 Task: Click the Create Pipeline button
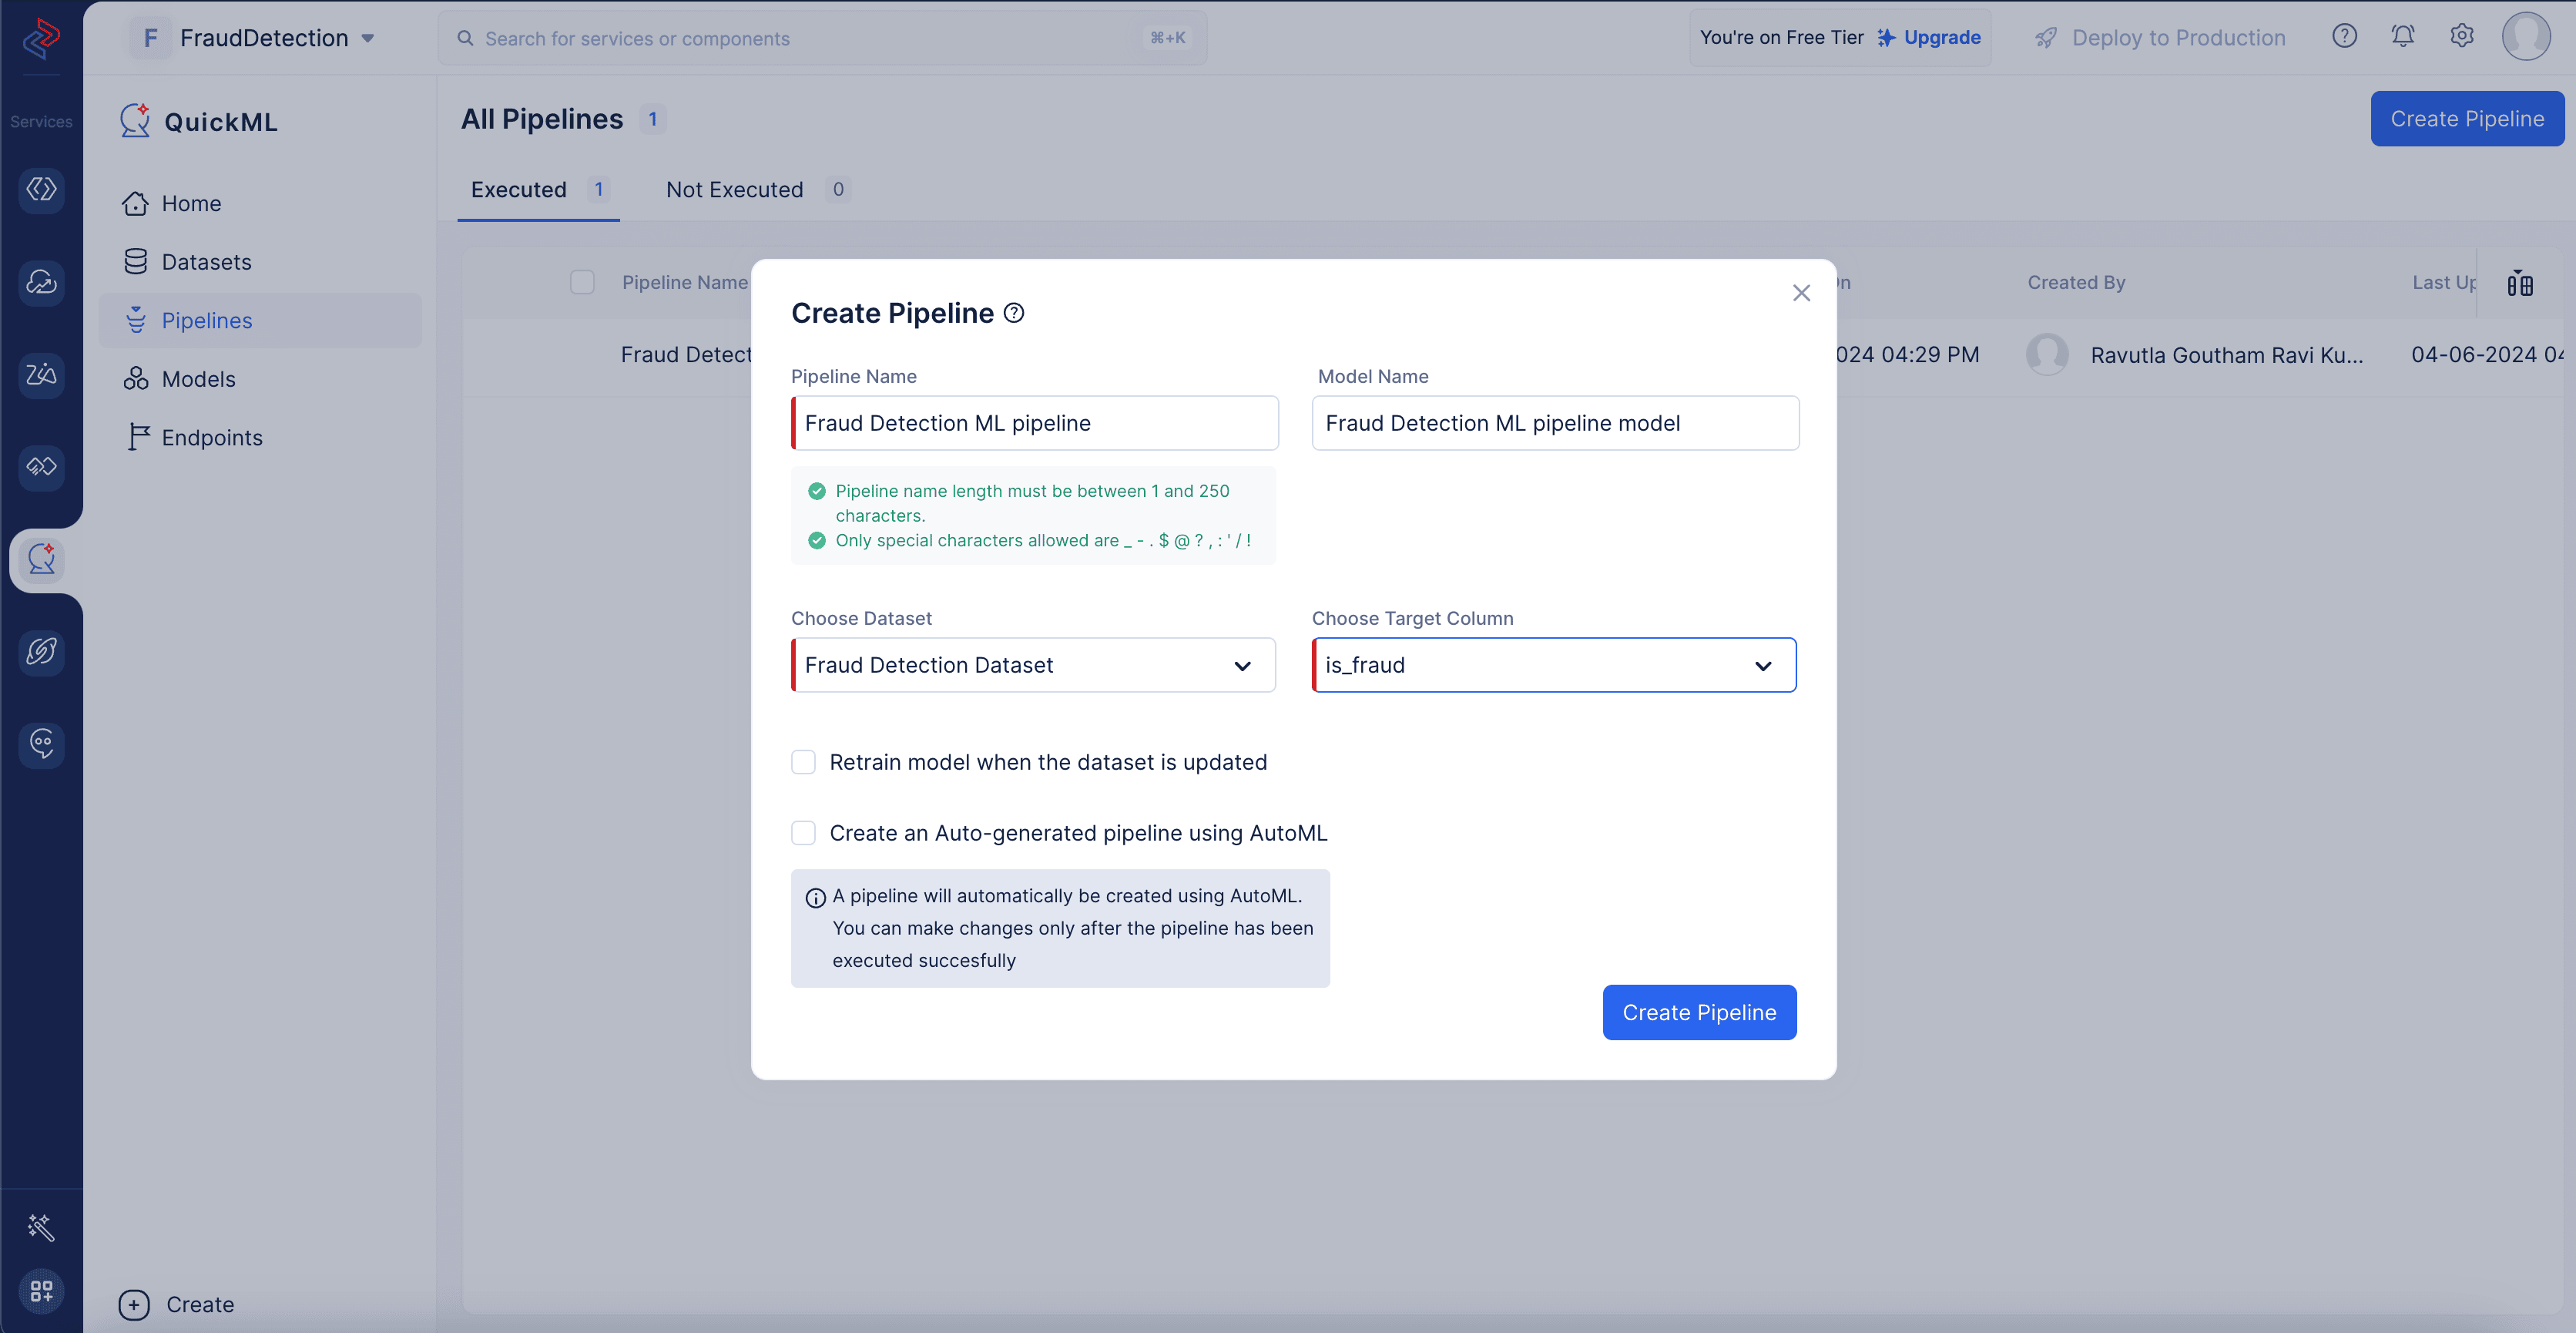1699,1012
